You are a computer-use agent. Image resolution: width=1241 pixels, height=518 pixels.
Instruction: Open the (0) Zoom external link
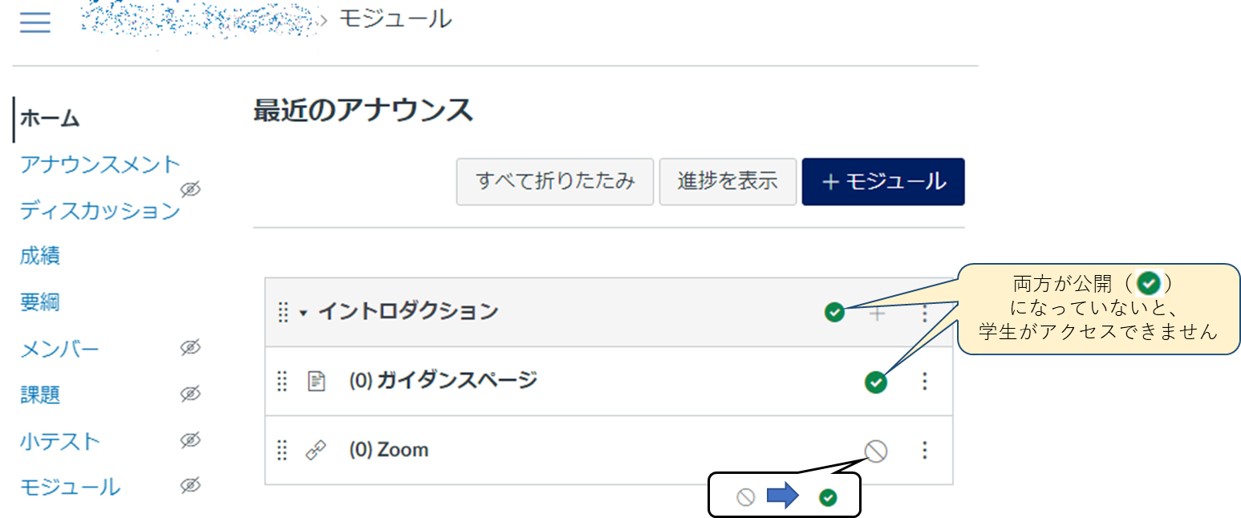pos(389,450)
